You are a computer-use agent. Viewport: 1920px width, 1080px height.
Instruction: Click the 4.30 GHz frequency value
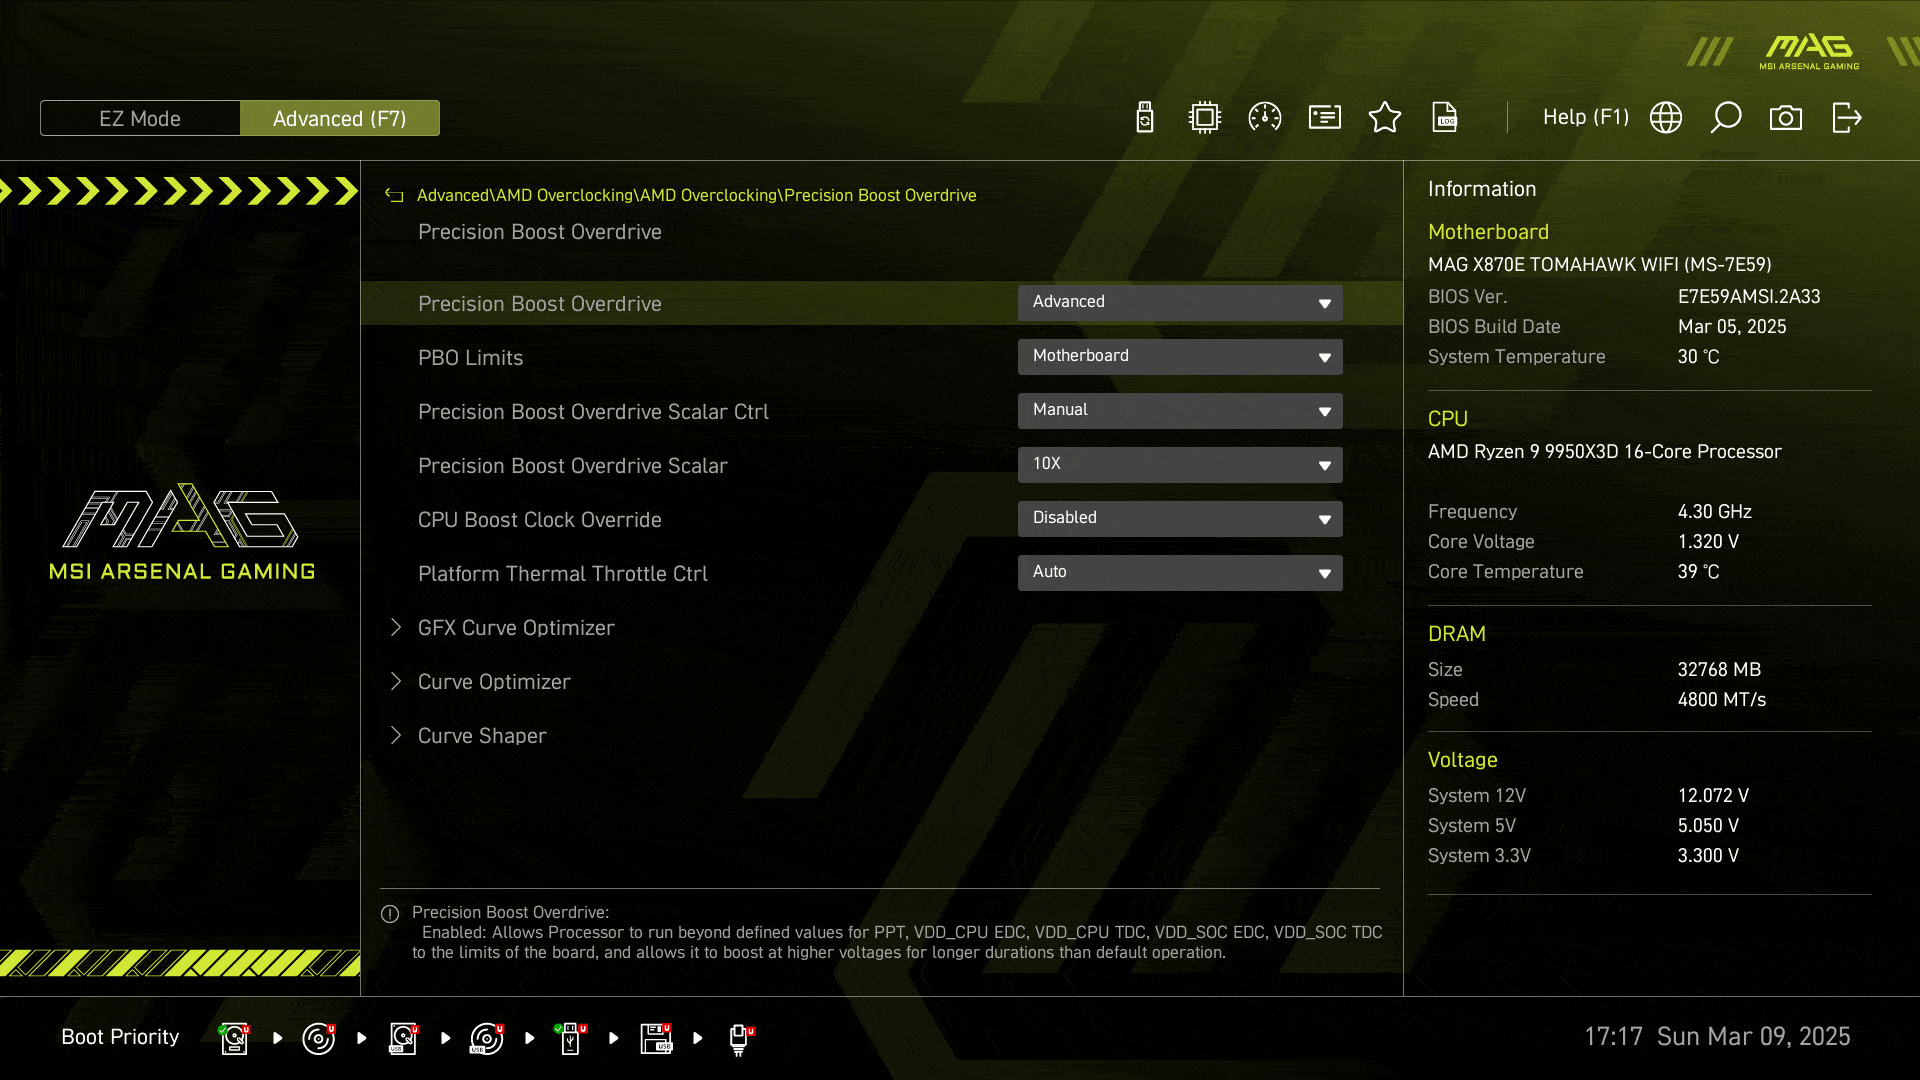(1715, 512)
